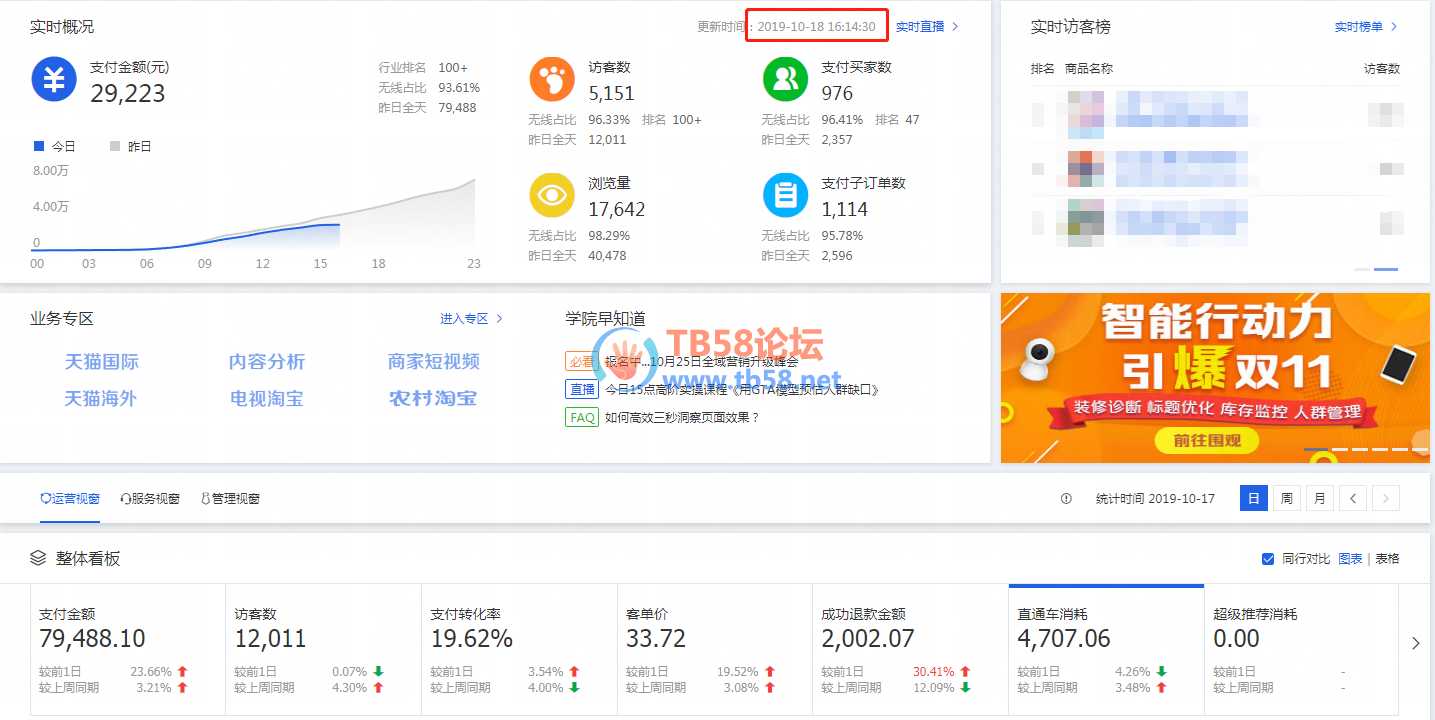Click the 4,707.06 直通车消耗 figure
1435x720 pixels.
point(1064,638)
